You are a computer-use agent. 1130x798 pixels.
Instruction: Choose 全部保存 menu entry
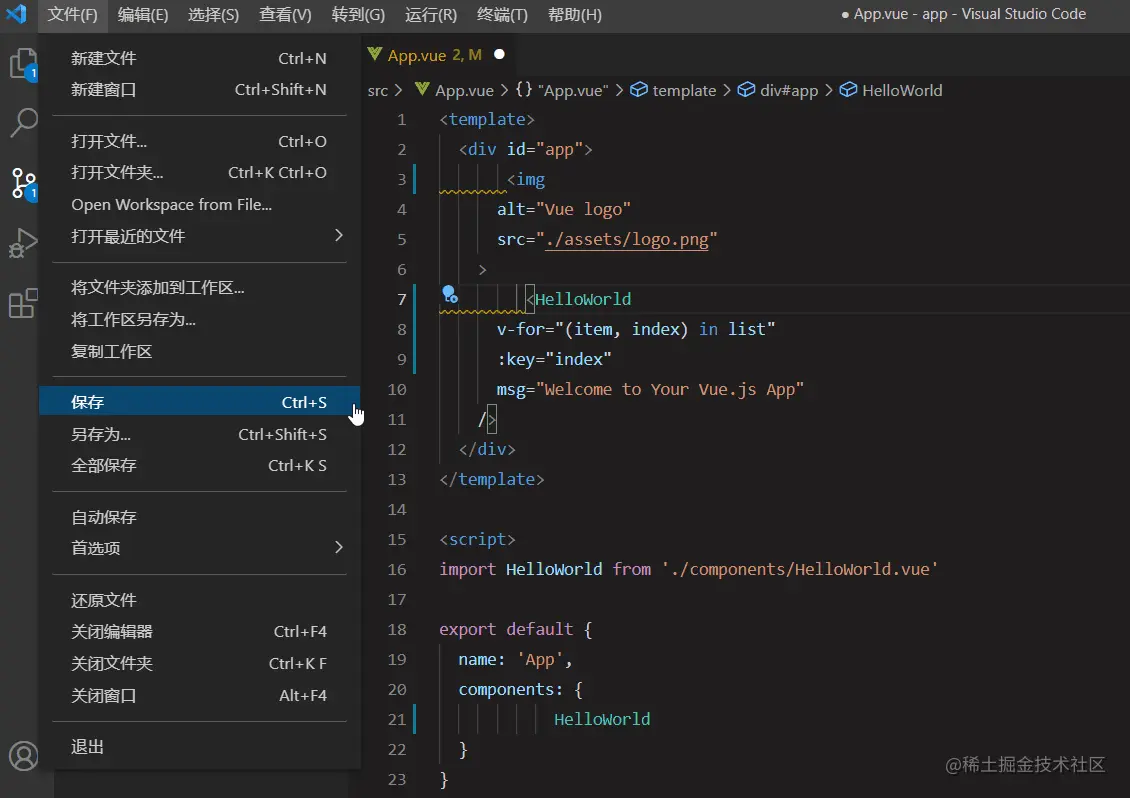[x=200, y=465]
